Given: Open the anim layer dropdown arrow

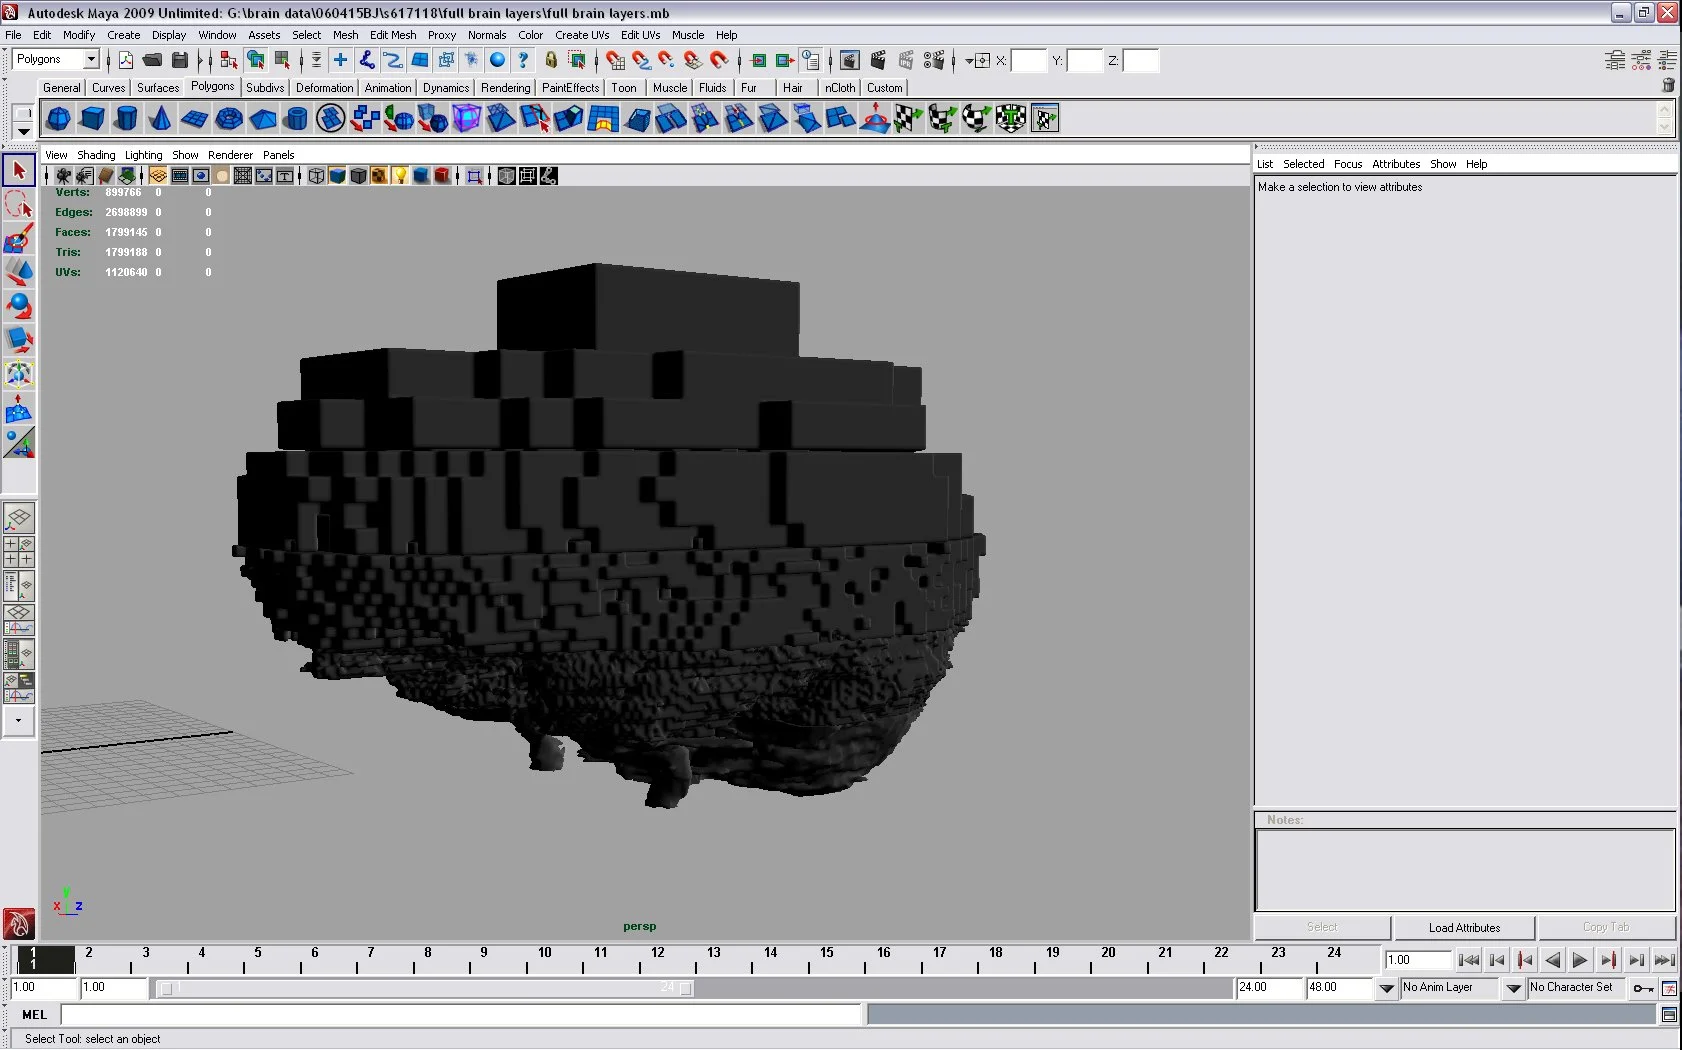Looking at the screenshot, I should click(x=1386, y=988).
